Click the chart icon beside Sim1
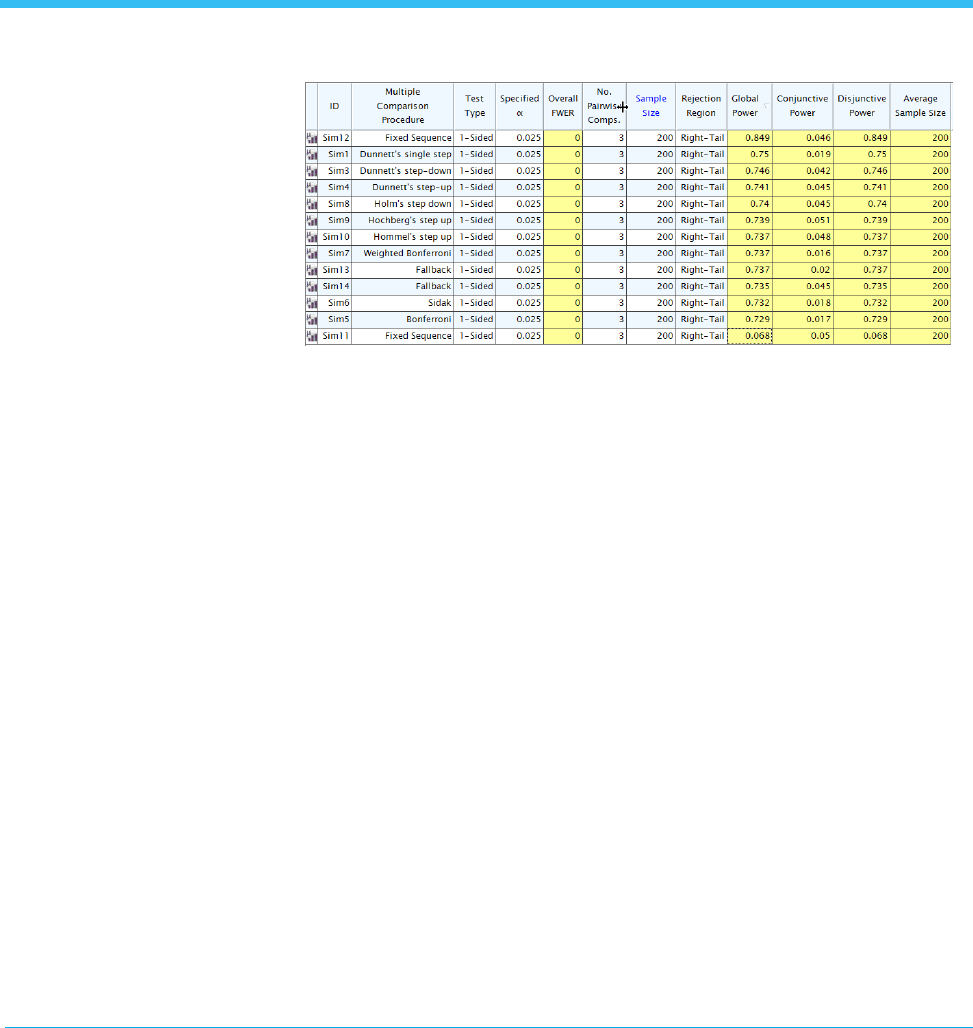This screenshot has height=1028, width=973. click(311, 155)
